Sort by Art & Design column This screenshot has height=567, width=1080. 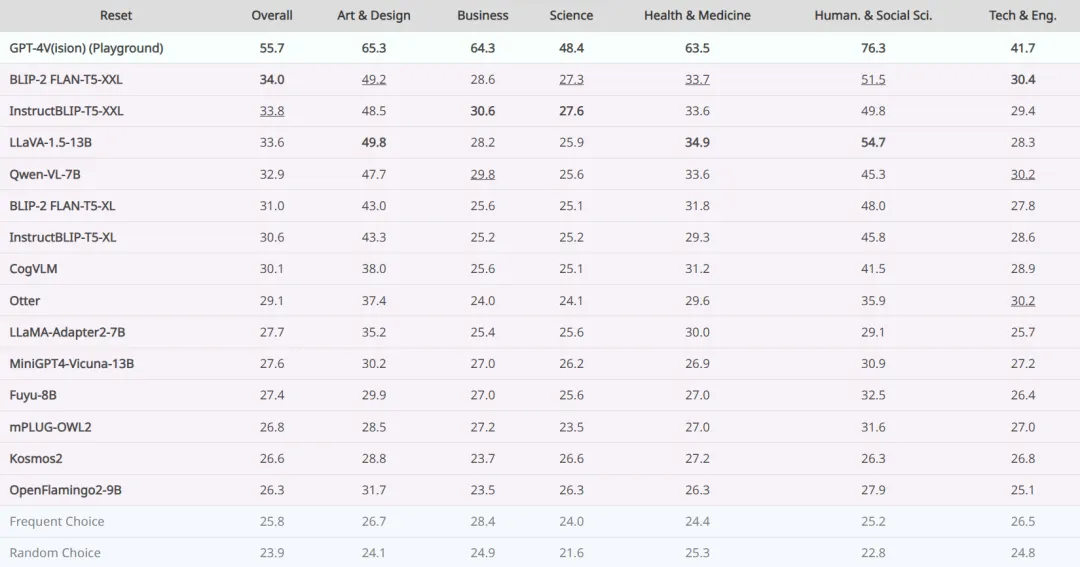click(373, 15)
